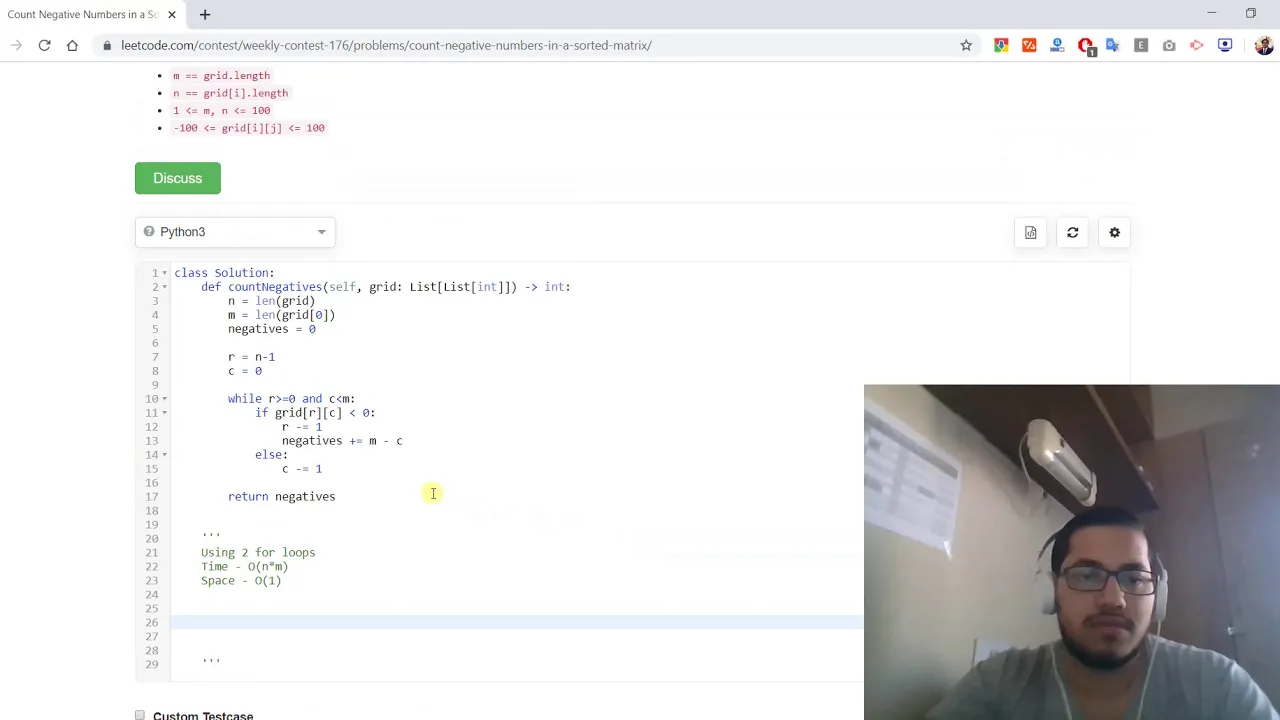
Task: Open the colorful download extension icon
Action: [1001, 45]
